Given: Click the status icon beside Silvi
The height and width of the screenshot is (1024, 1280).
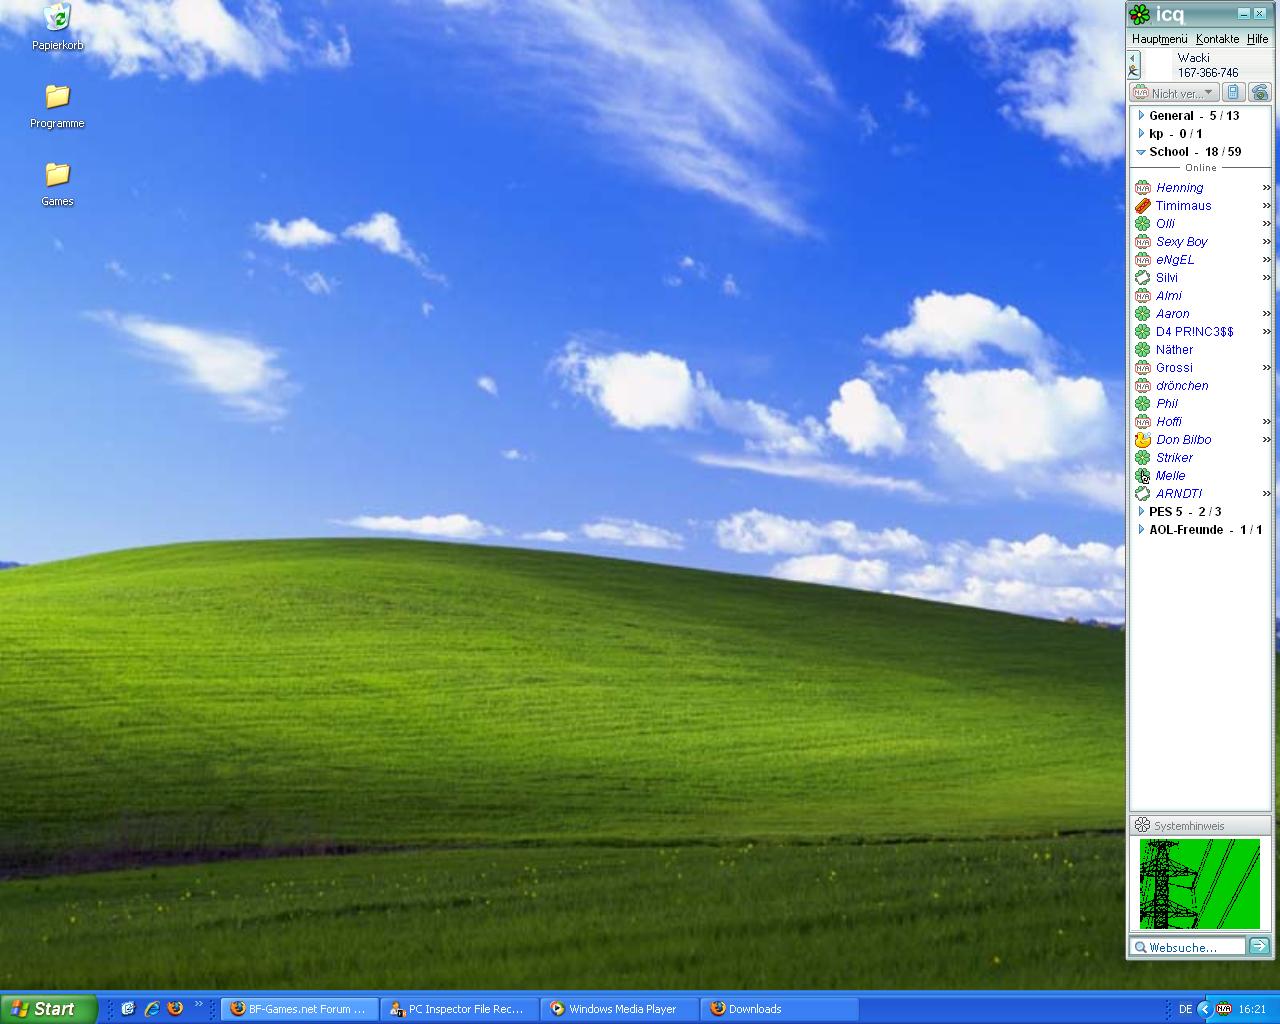Looking at the screenshot, I should click(1143, 278).
